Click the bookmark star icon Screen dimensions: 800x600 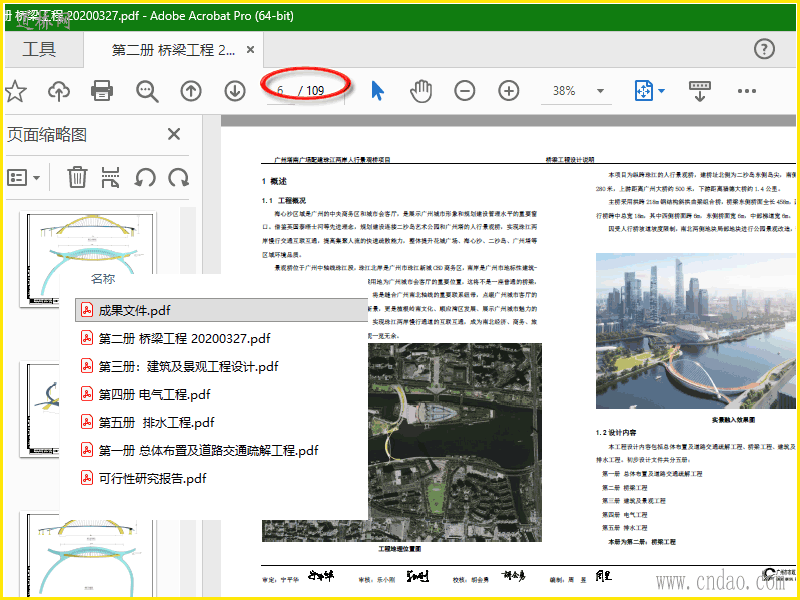[14, 91]
